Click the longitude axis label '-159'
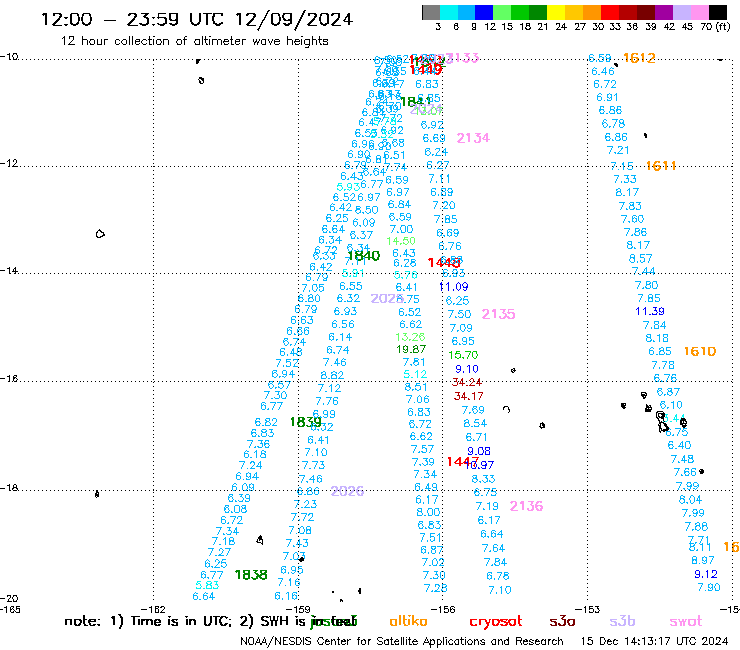 pos(299,609)
